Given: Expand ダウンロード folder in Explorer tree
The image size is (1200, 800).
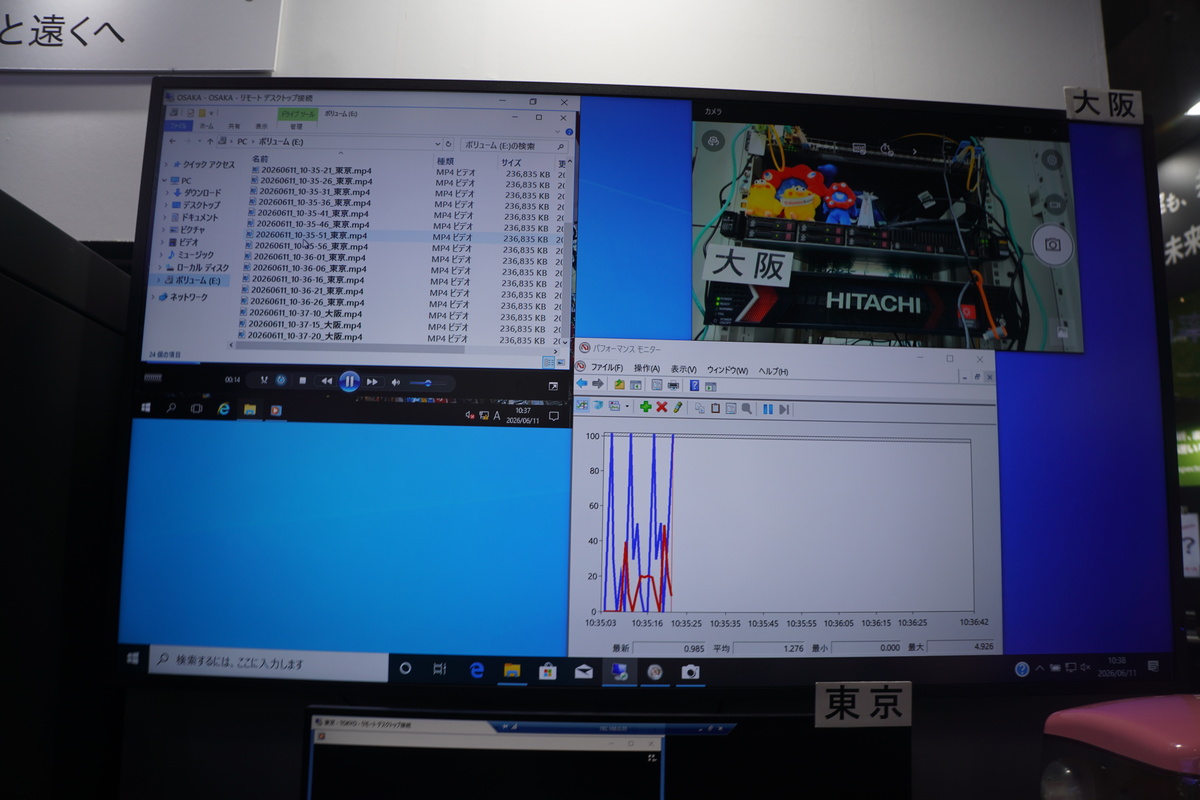Looking at the screenshot, I should click(x=167, y=192).
